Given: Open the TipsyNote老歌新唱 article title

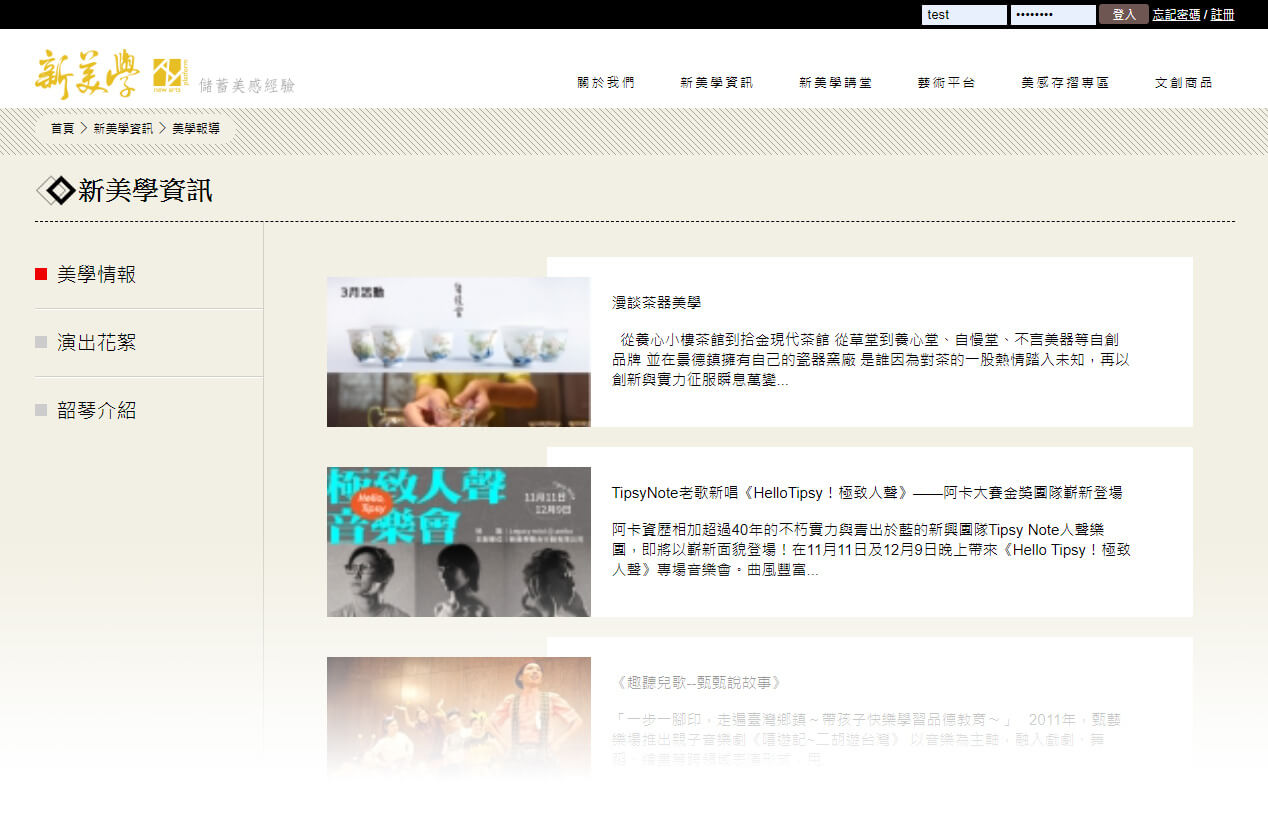Looking at the screenshot, I should [866, 493].
